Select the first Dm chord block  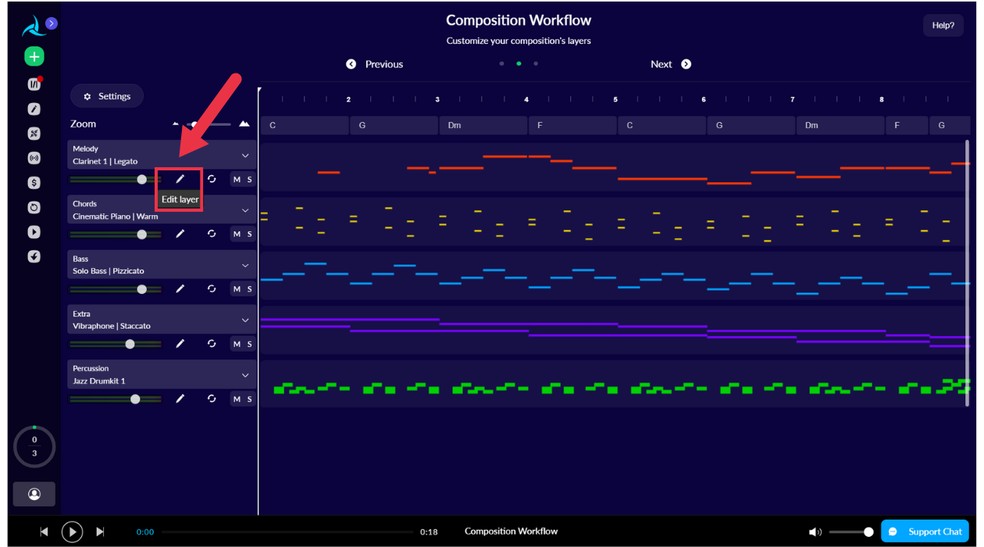(x=483, y=125)
